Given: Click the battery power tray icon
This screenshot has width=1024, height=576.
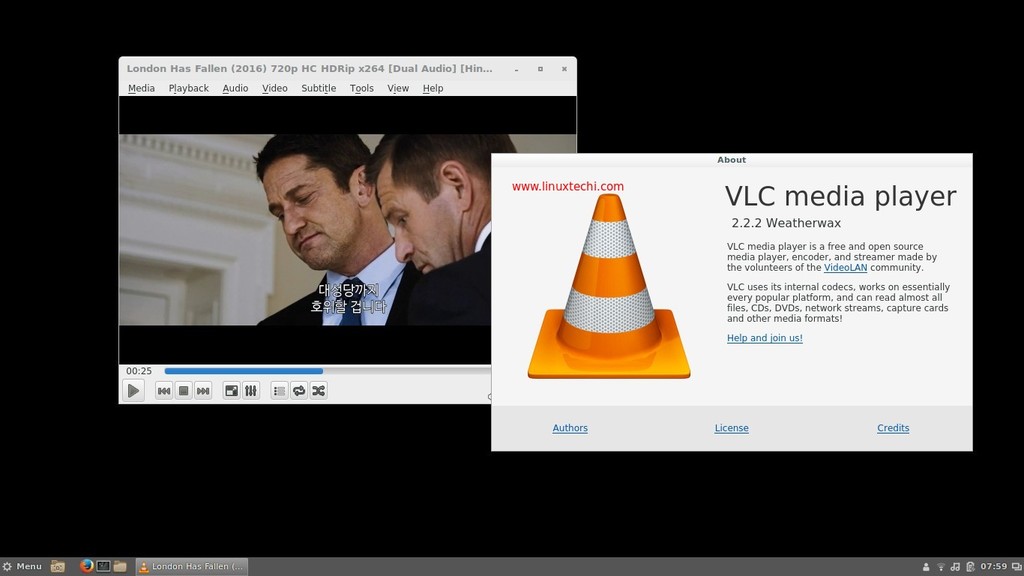Looking at the screenshot, I should point(970,567).
